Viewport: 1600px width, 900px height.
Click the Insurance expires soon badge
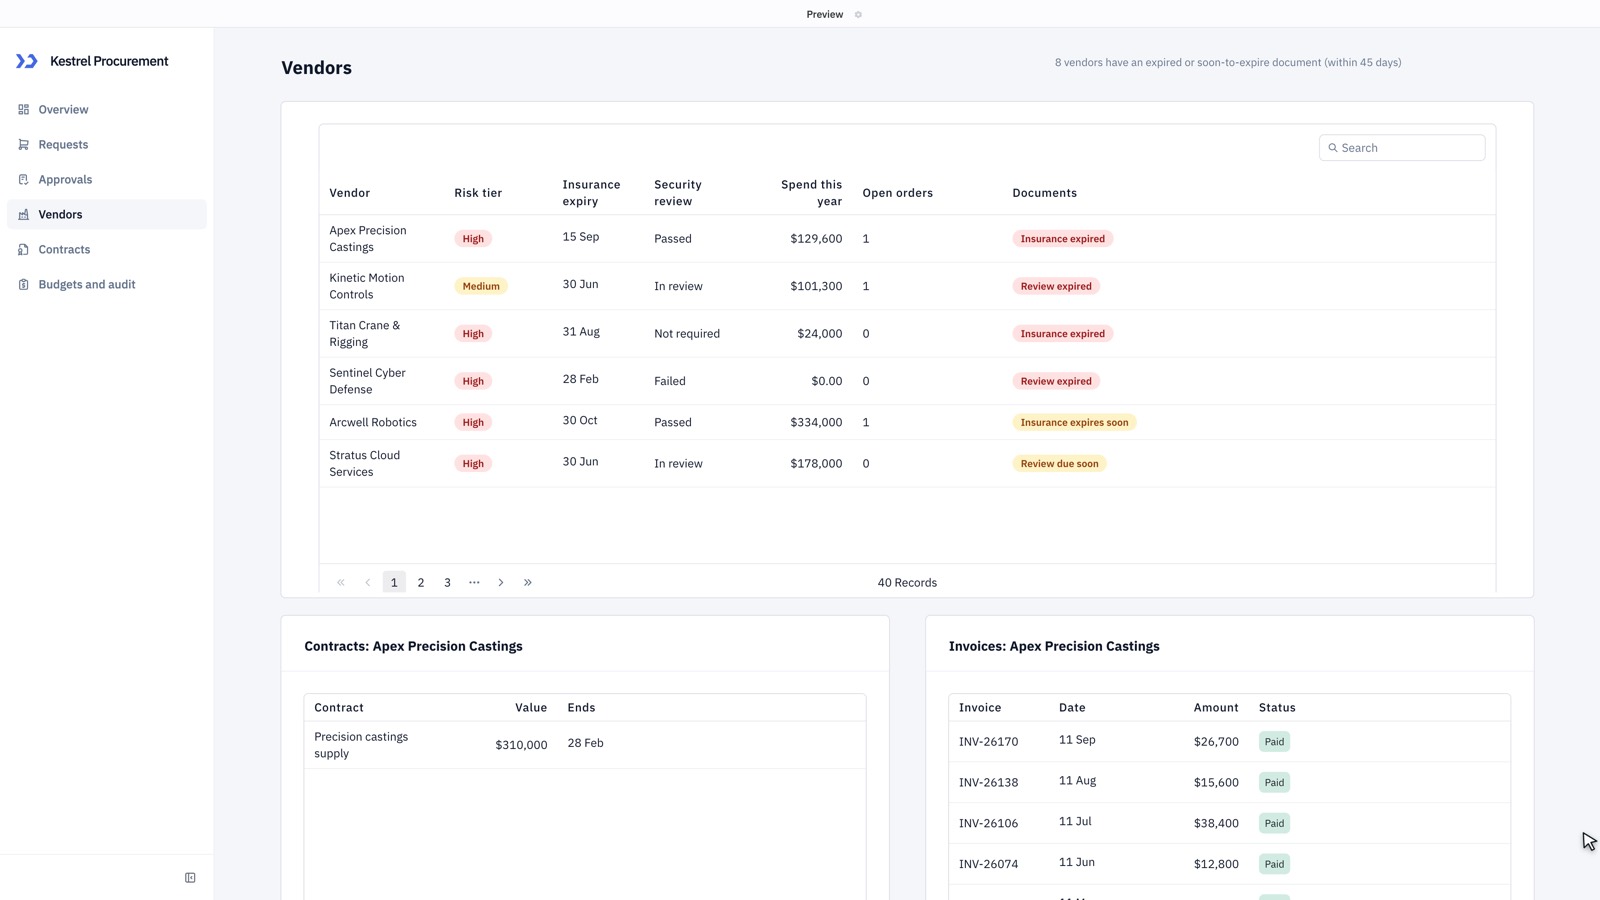coord(1074,422)
